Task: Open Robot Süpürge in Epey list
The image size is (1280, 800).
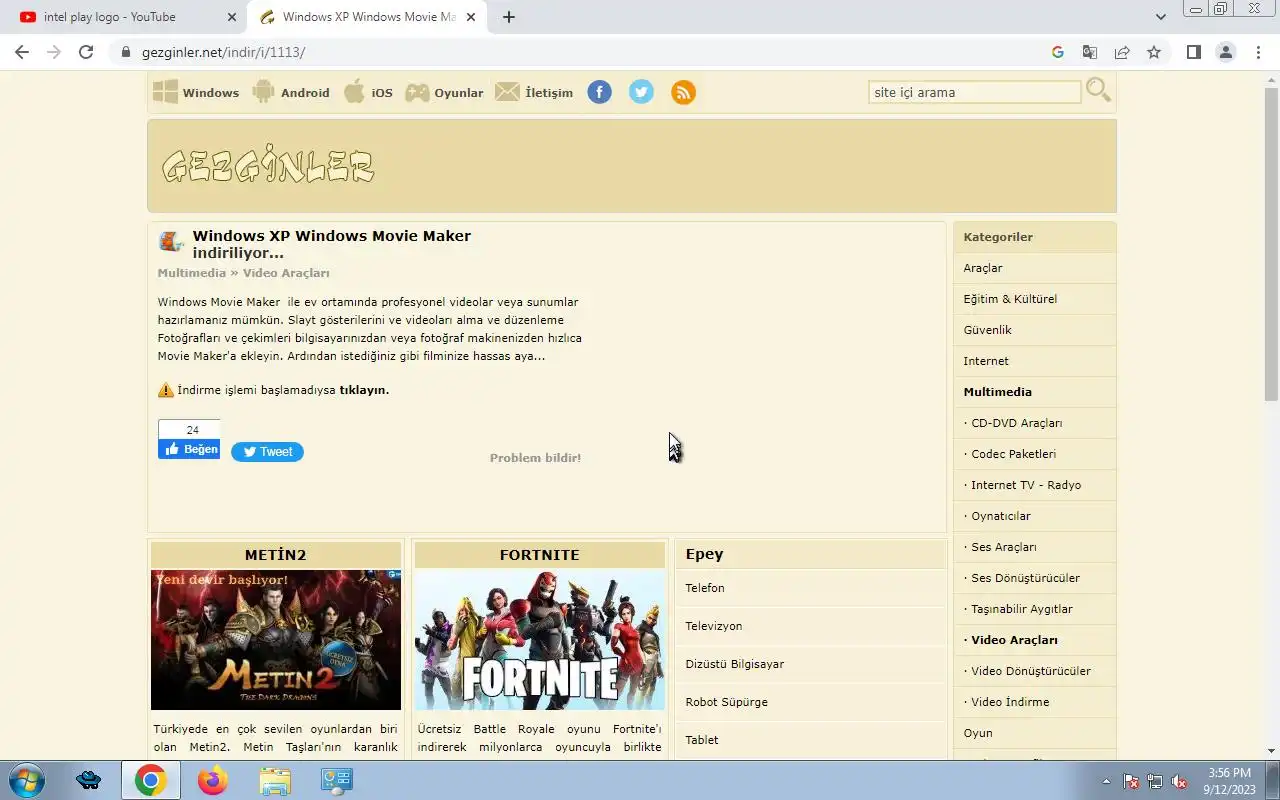Action: coord(811,702)
